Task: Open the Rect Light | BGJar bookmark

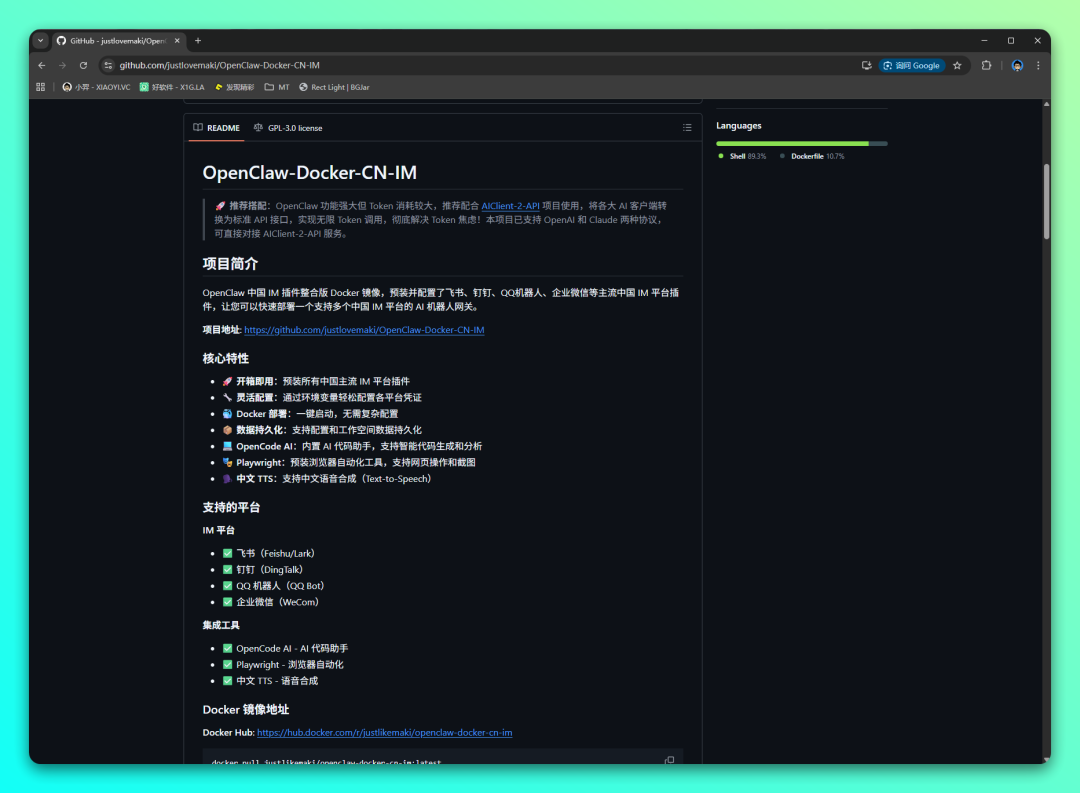Action: (x=334, y=87)
